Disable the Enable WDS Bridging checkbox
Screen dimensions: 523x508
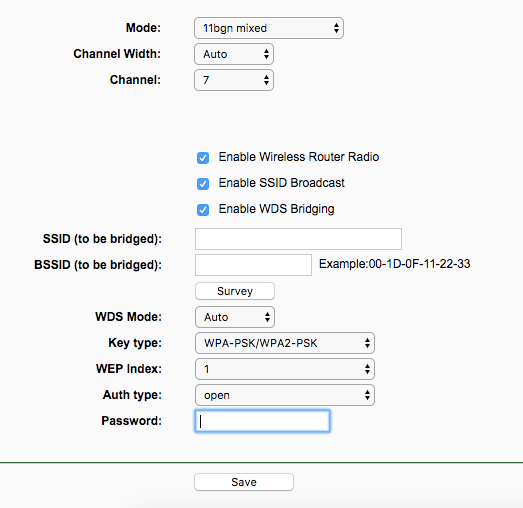203,210
